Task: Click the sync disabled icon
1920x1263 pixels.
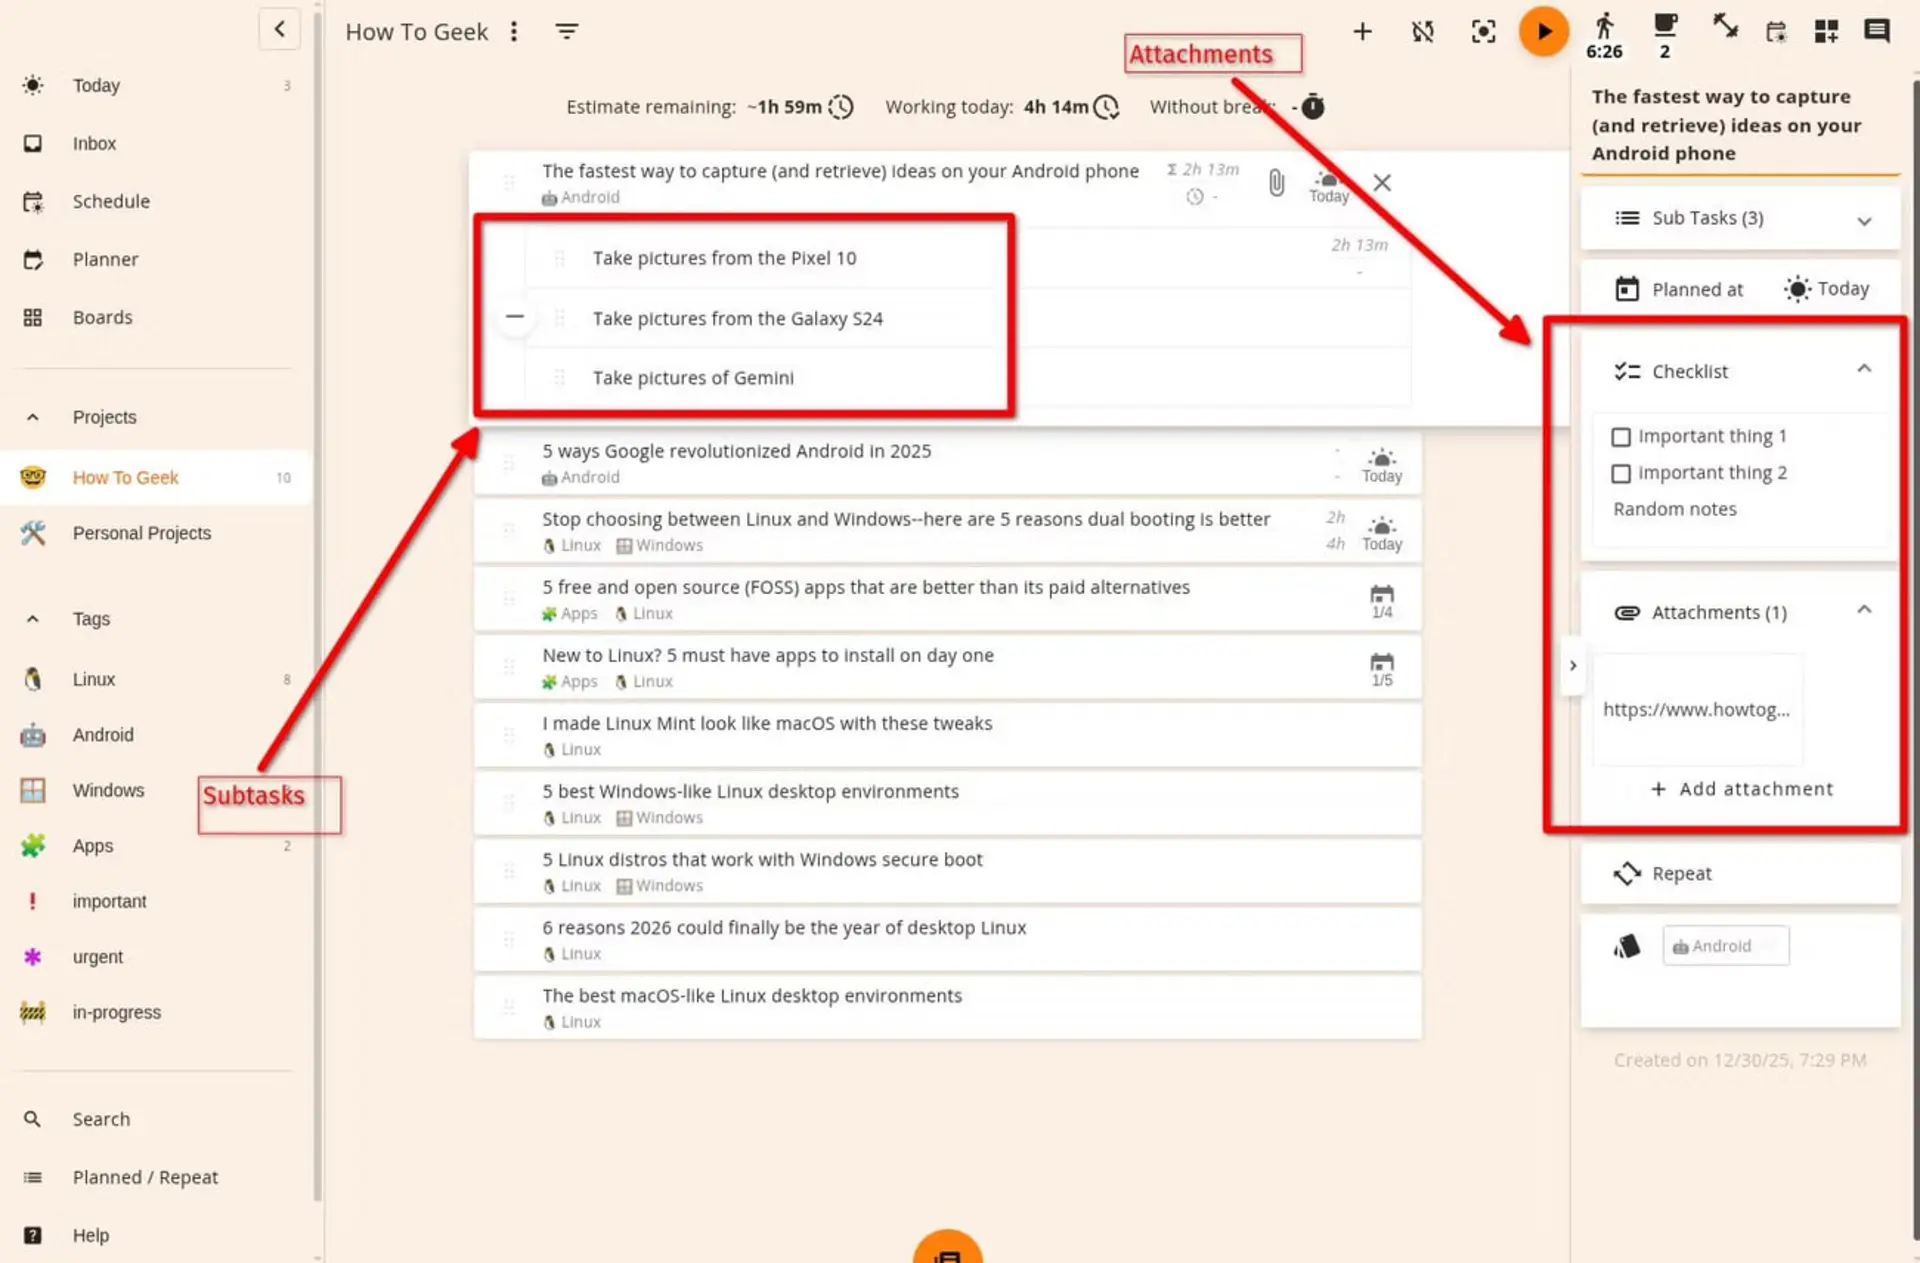Action: [1423, 32]
